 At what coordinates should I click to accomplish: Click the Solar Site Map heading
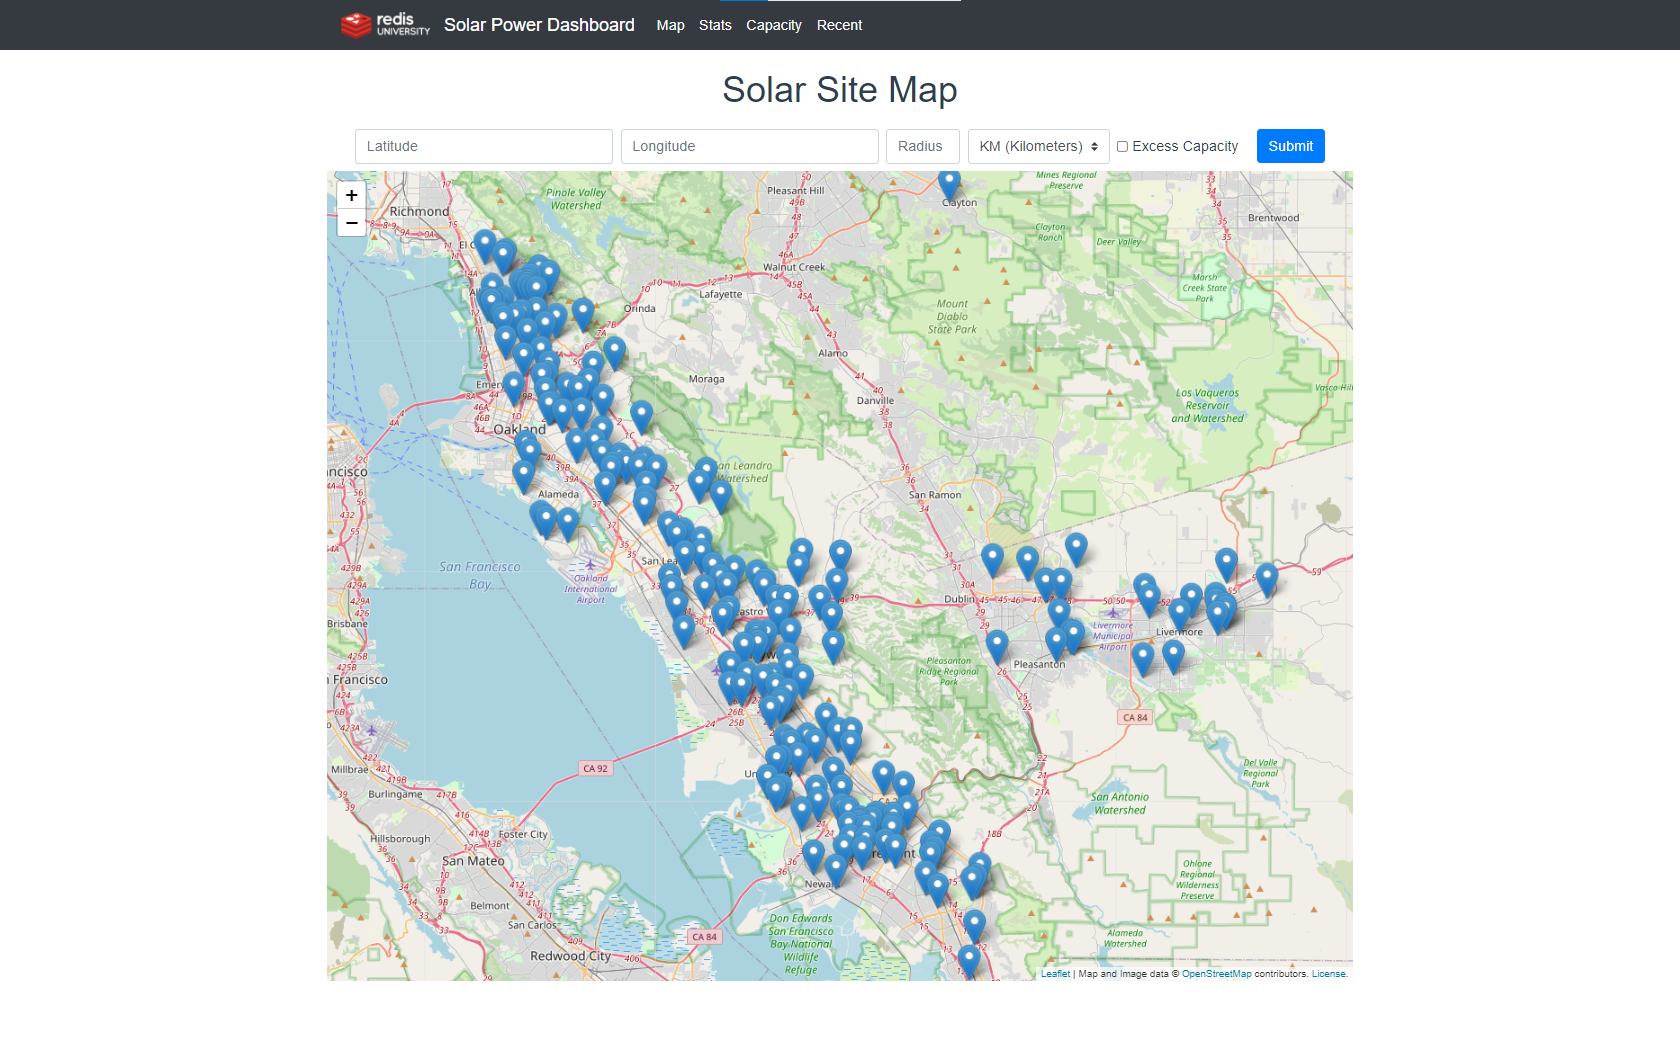click(x=840, y=90)
